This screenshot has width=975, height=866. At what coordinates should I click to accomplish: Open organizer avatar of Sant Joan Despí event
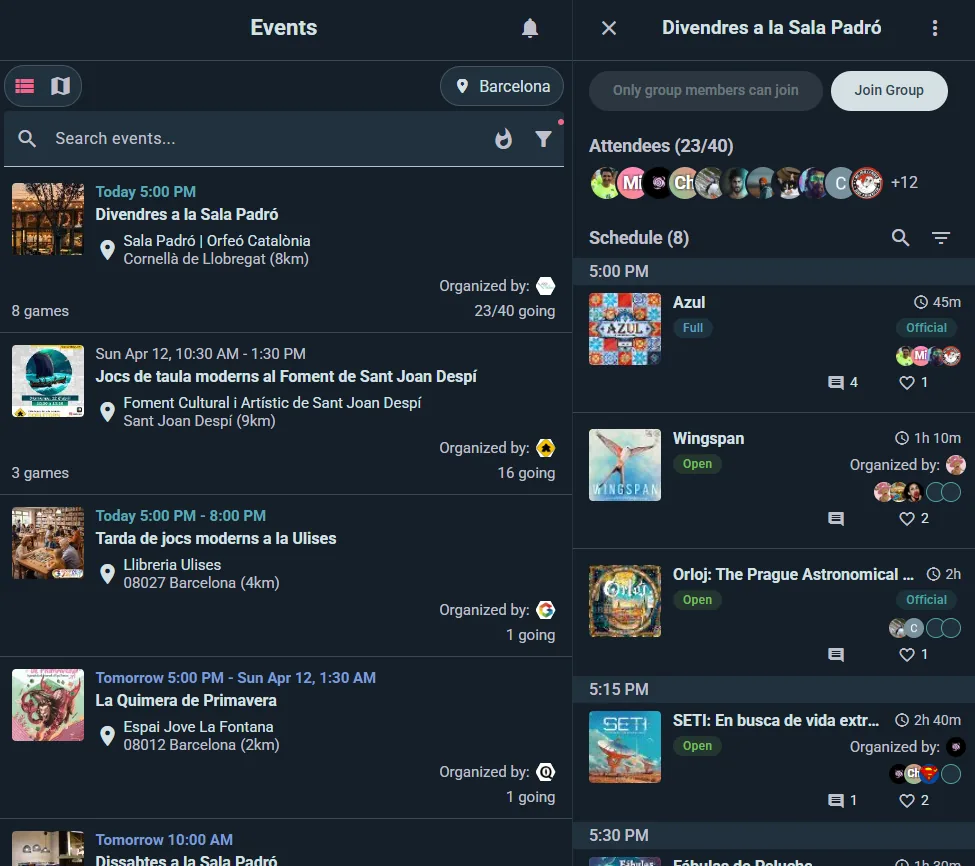(x=545, y=448)
